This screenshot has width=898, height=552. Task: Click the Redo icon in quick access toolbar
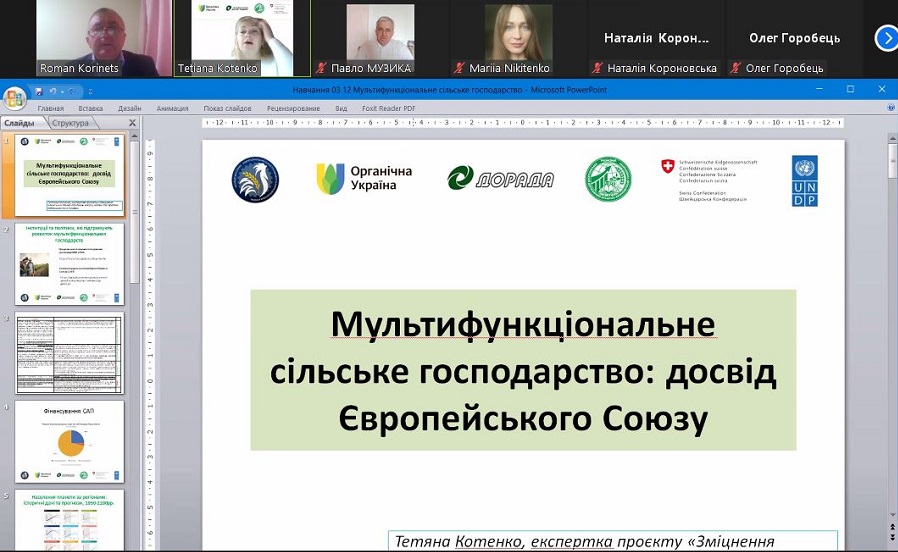[x=72, y=92]
